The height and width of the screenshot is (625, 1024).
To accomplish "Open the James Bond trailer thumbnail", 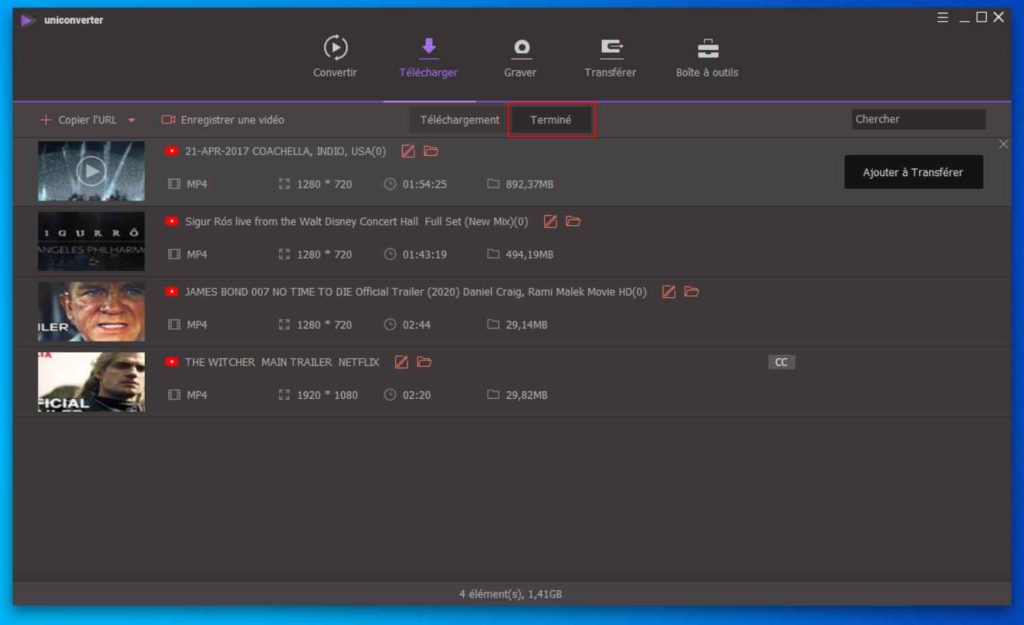I will pyautogui.click(x=91, y=312).
